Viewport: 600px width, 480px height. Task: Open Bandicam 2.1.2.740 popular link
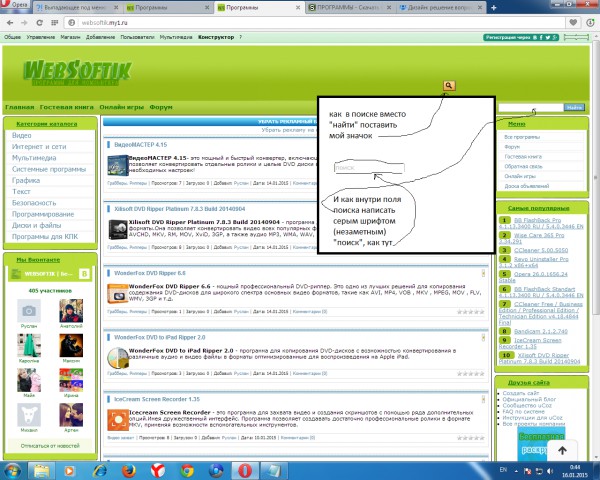coord(541,331)
